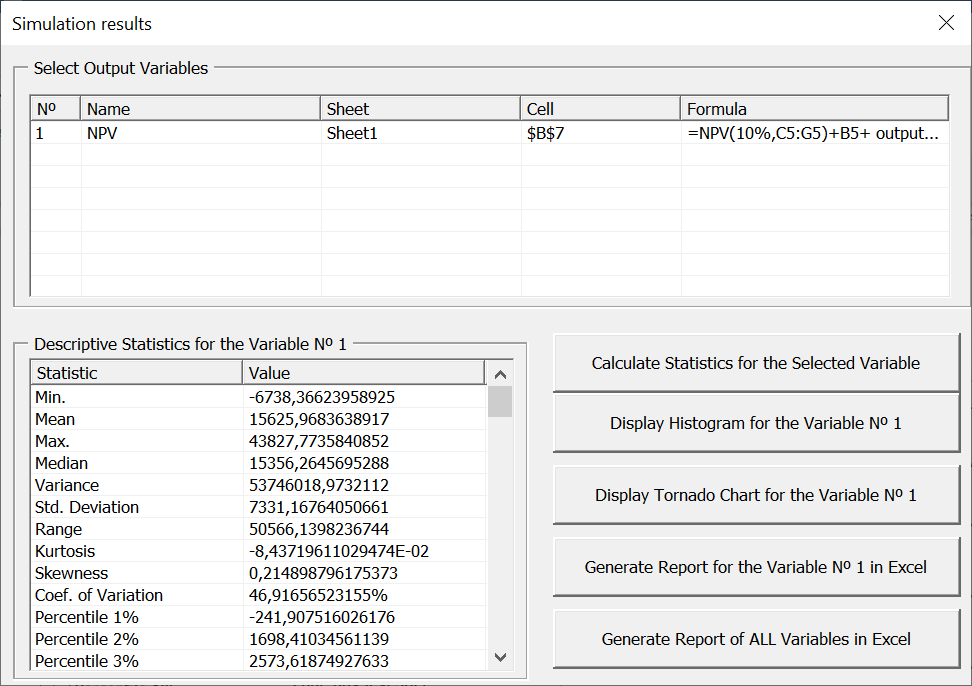Select the Range statistic row label
Screen dimensions: 972x686
coord(58,529)
